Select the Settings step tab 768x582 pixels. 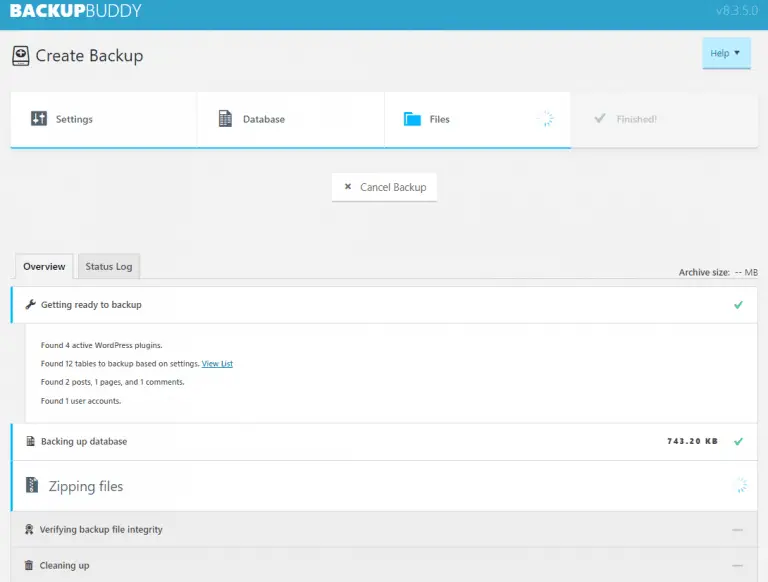[x=104, y=119]
